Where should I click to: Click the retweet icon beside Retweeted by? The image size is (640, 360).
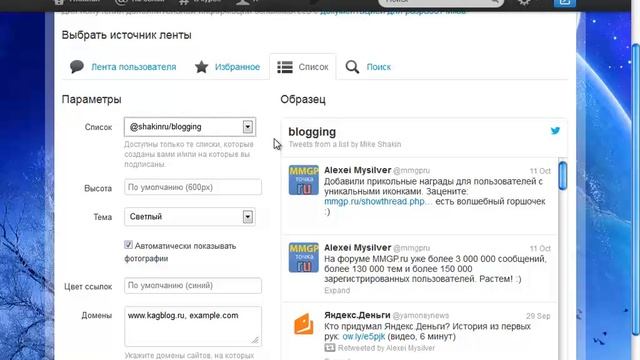330,348
